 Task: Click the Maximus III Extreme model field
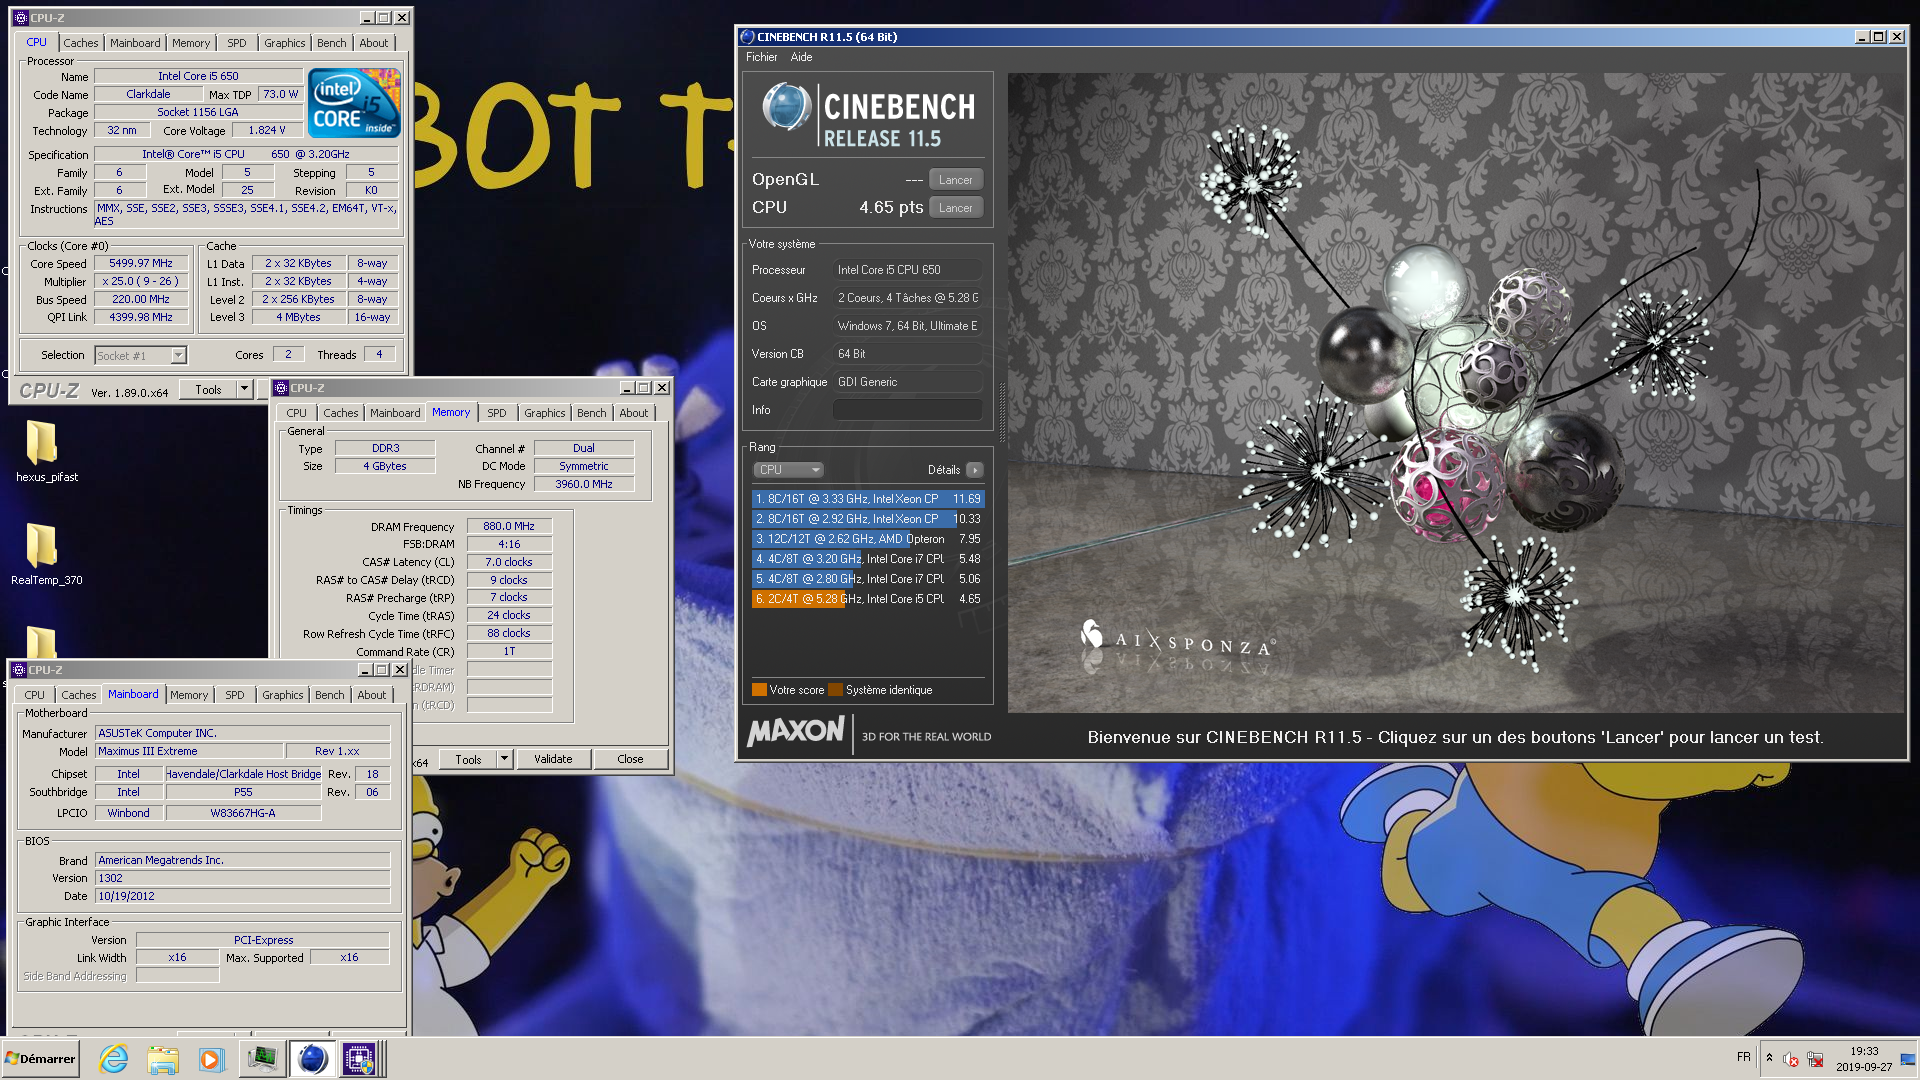(x=189, y=751)
